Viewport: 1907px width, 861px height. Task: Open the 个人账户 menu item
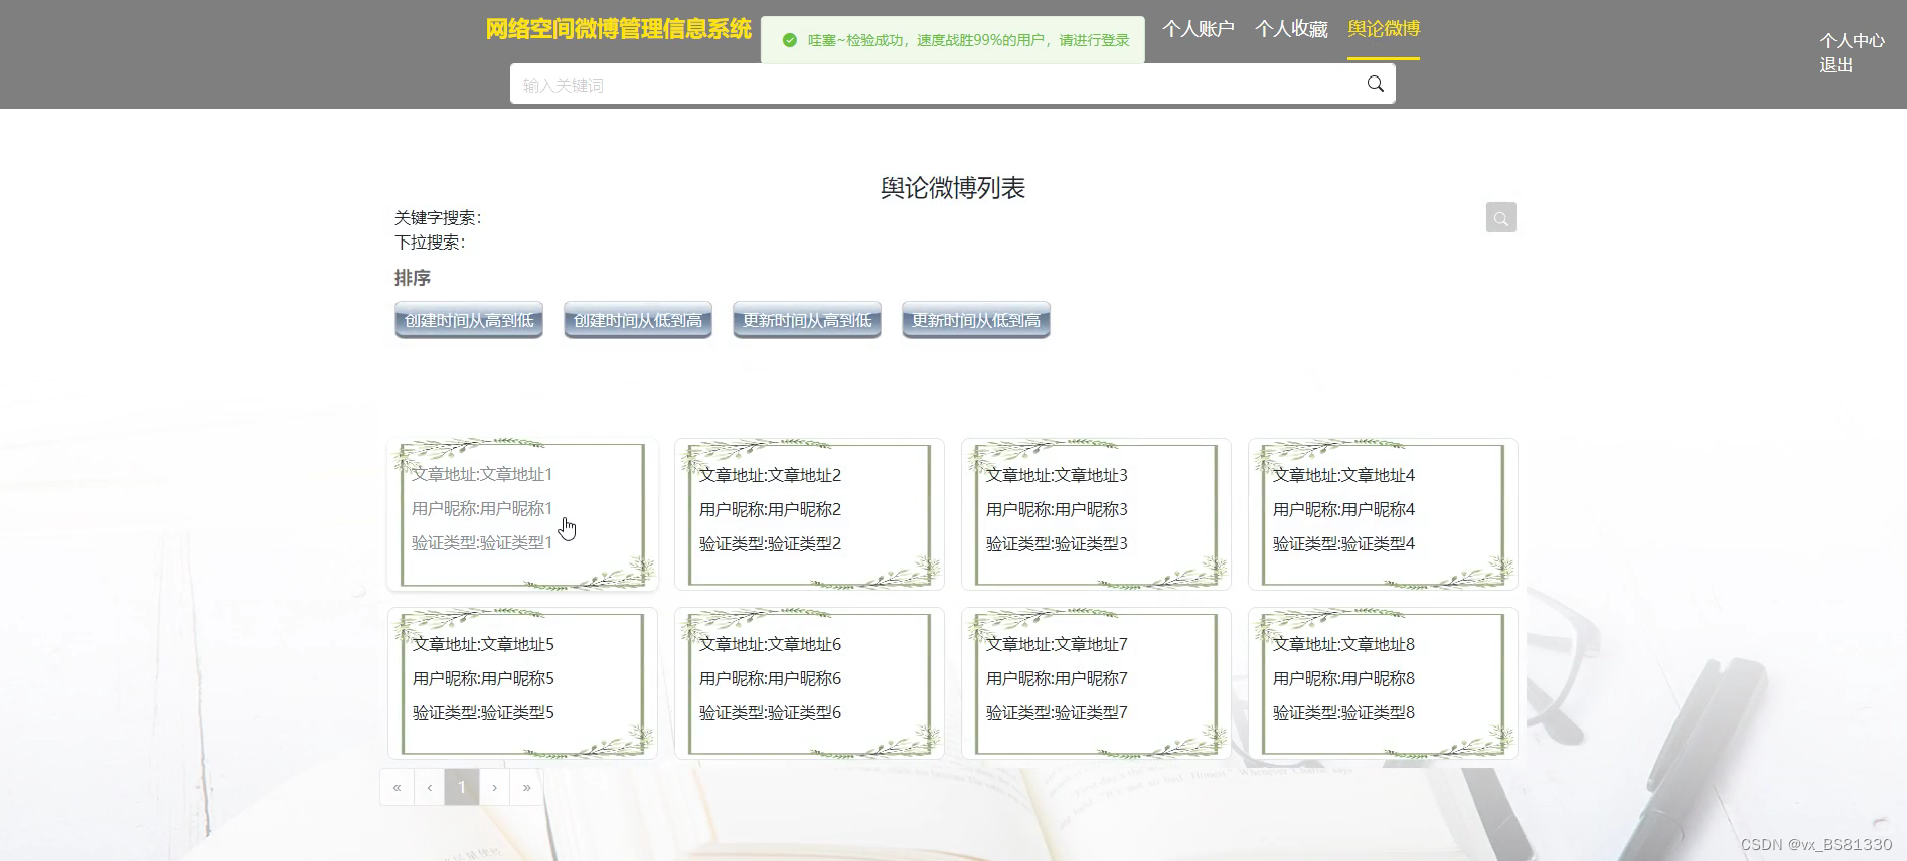(x=1198, y=29)
